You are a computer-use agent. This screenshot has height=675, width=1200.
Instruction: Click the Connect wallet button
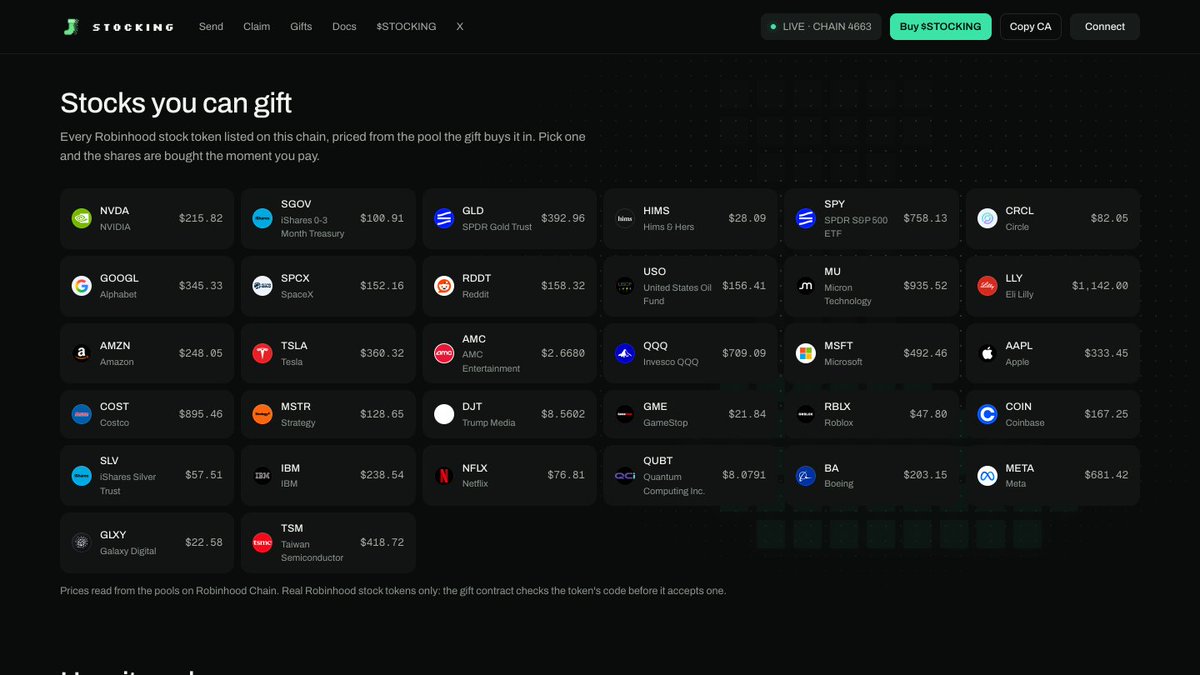(x=1105, y=27)
